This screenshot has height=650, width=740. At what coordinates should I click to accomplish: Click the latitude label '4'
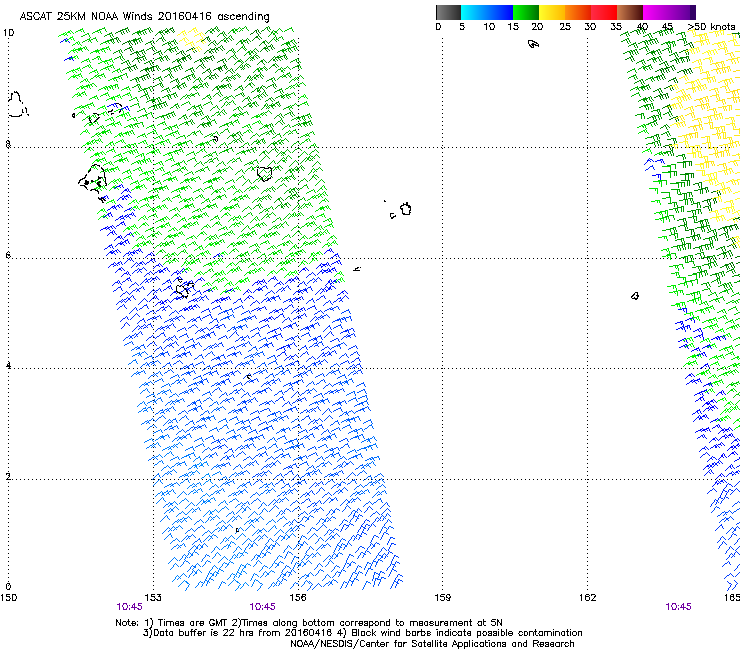tap(8, 366)
